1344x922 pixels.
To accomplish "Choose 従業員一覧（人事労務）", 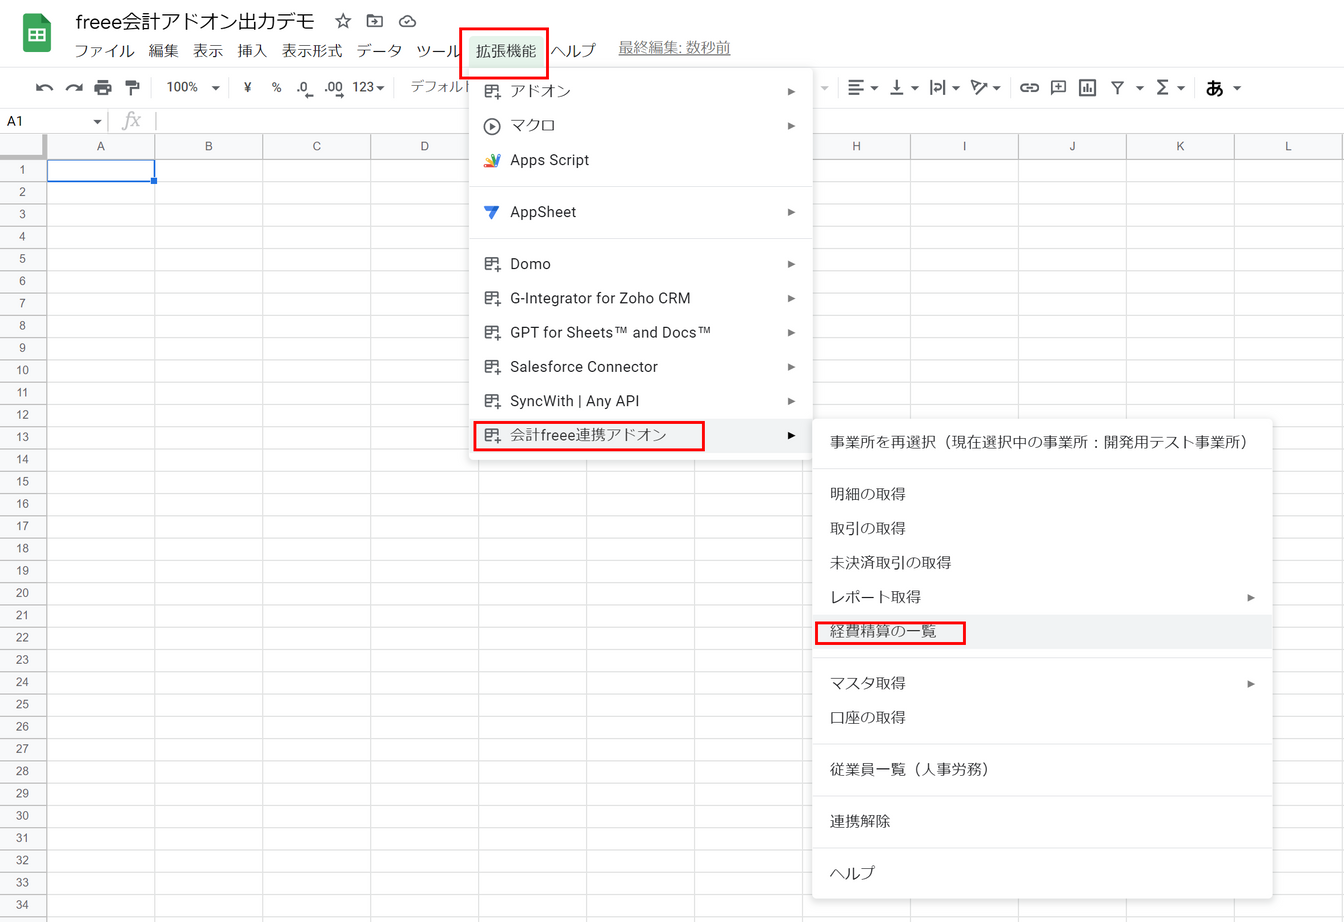I will 1042,770.
